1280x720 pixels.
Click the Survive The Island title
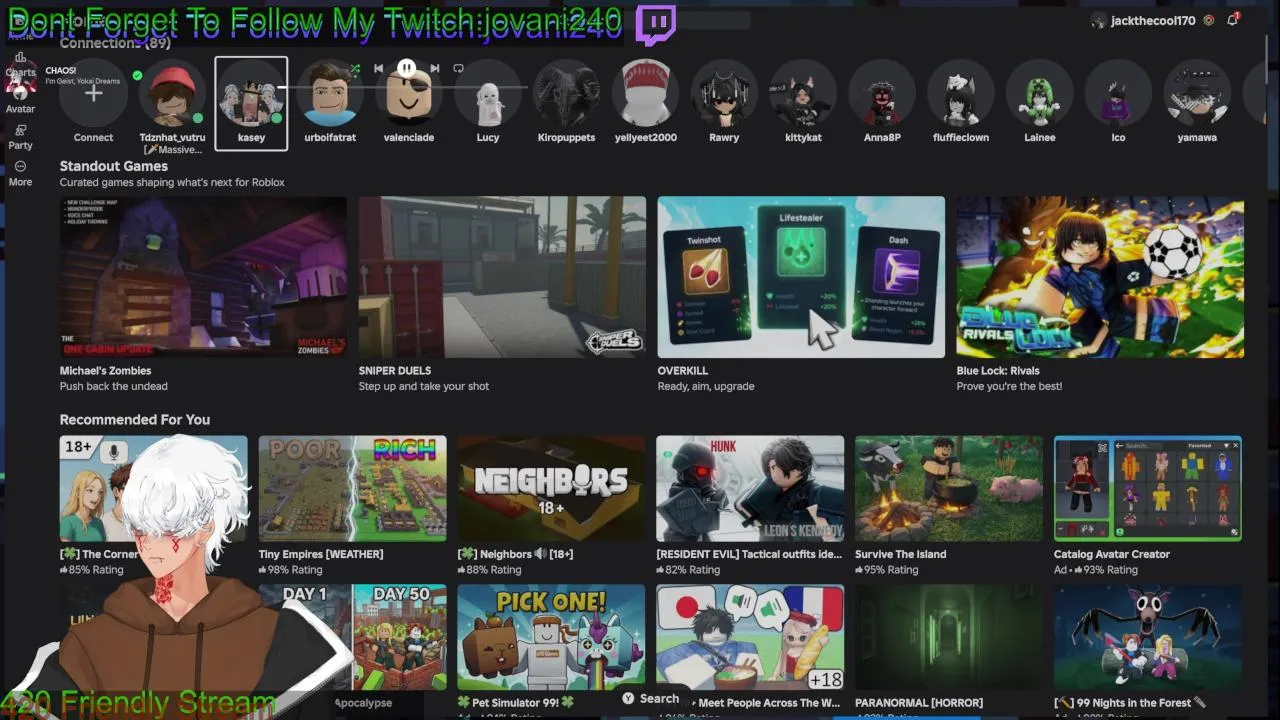[x=900, y=554]
